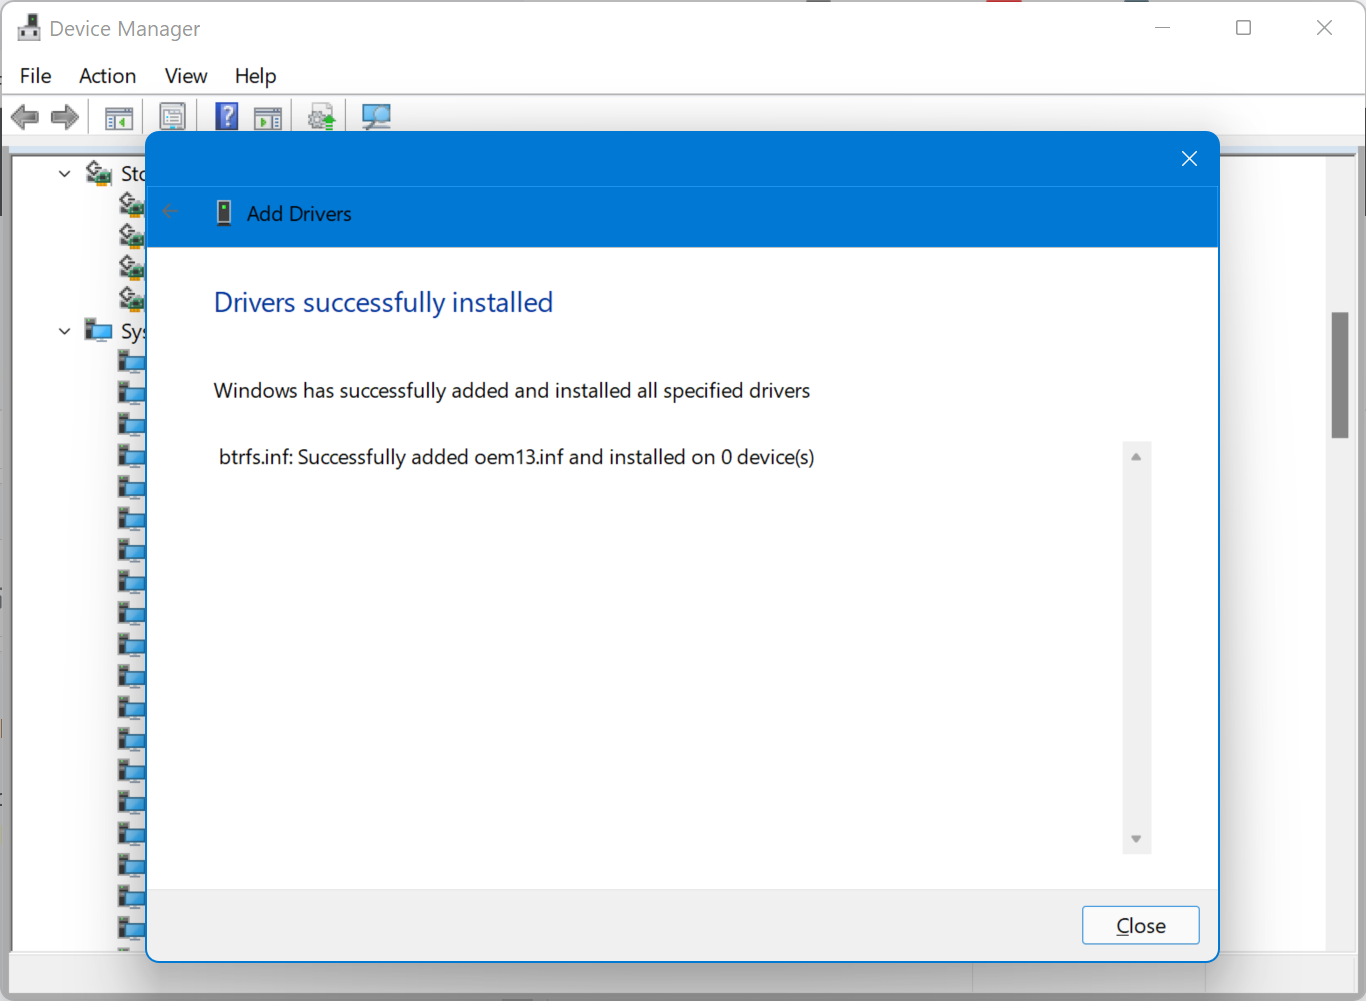The height and width of the screenshot is (1001, 1366).
Task: Click Scan for hardware changes icon
Action: [x=376, y=117]
